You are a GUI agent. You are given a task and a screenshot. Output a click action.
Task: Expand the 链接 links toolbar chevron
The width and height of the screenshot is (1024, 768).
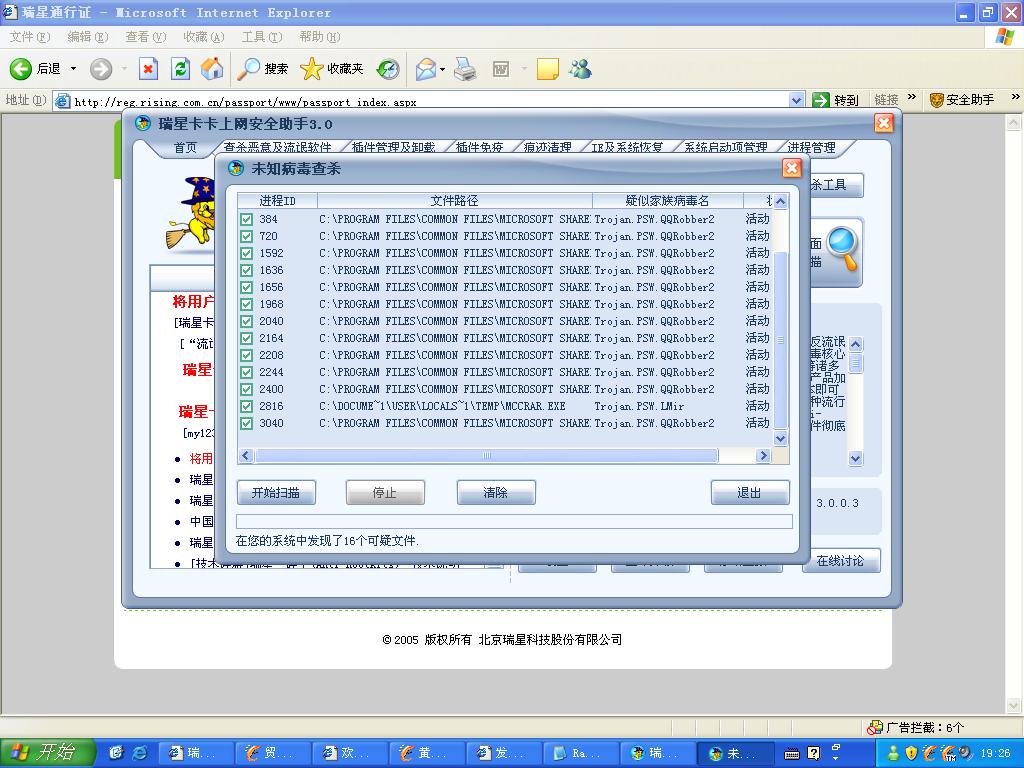click(x=912, y=98)
